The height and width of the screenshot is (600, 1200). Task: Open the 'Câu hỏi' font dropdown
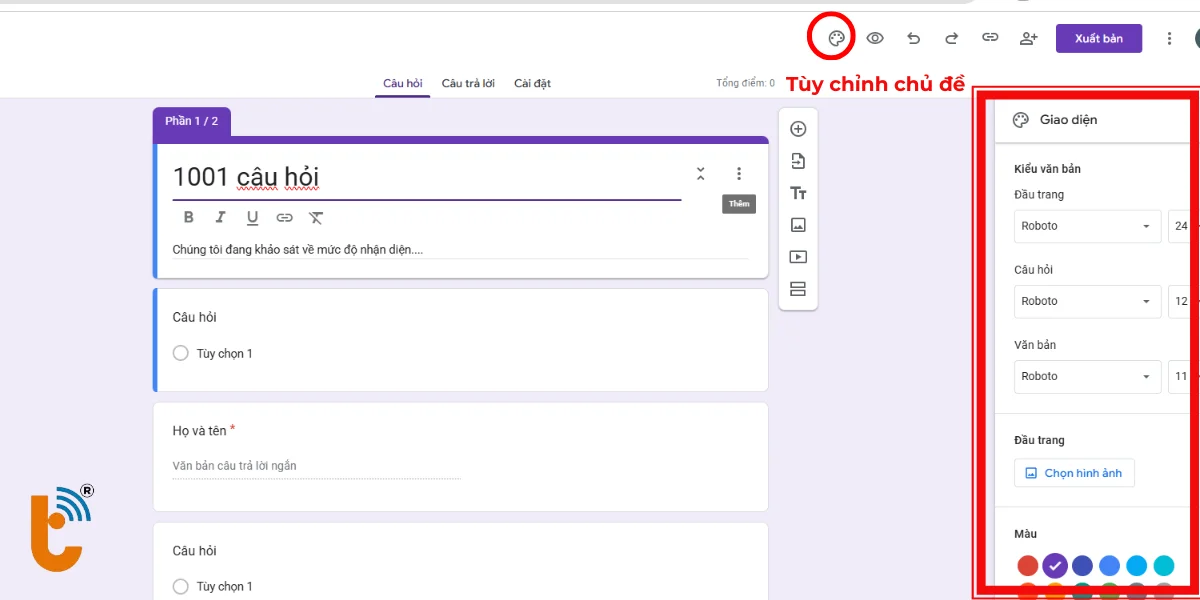pyautogui.click(x=1087, y=301)
